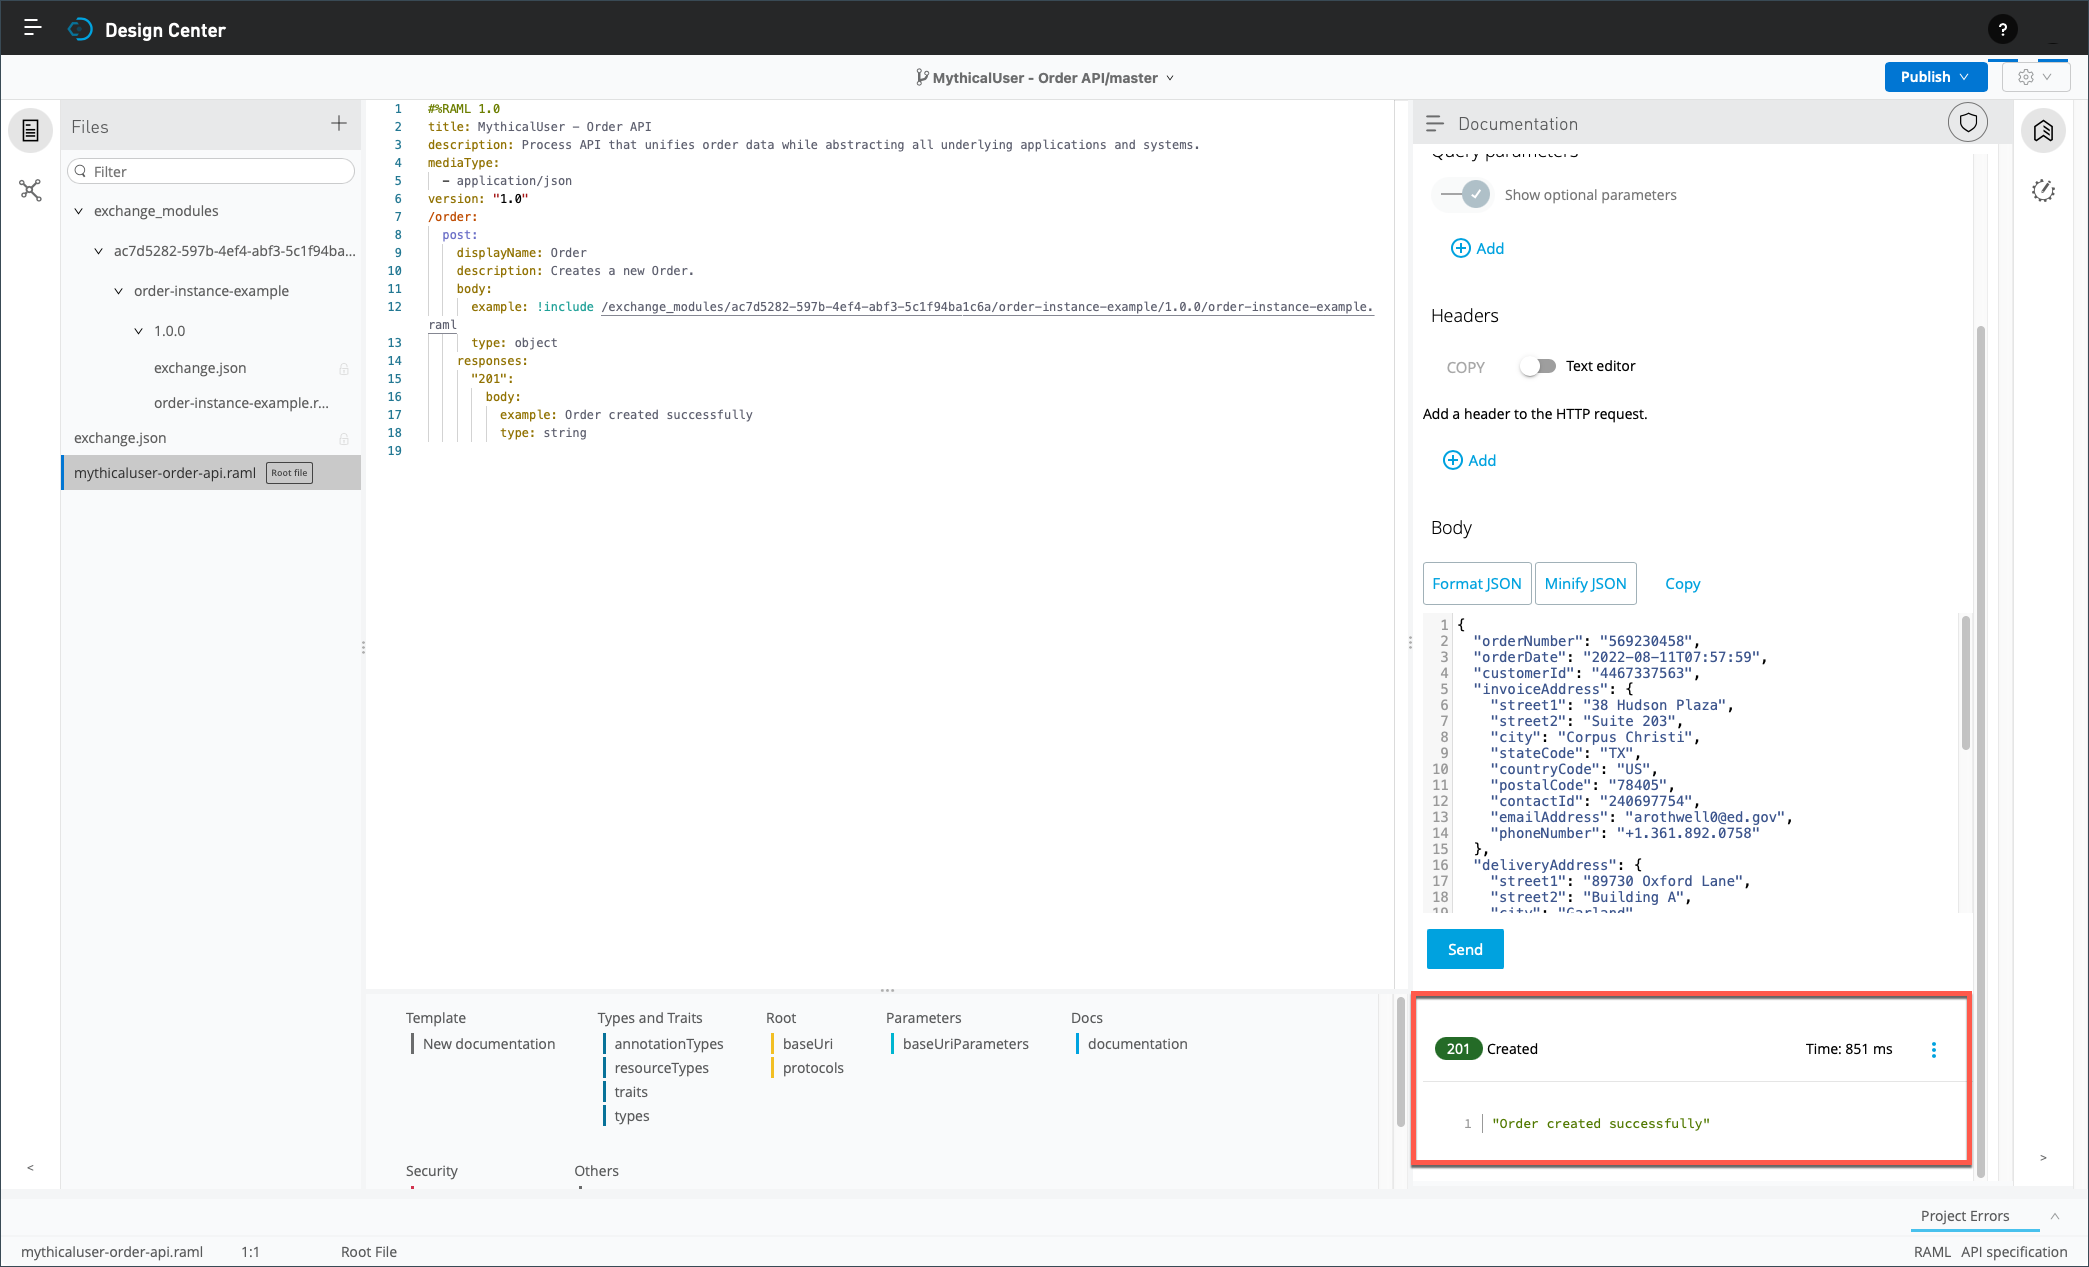Click the shield mocking service icon
The height and width of the screenshot is (1267, 2089).
pyautogui.click(x=1968, y=123)
